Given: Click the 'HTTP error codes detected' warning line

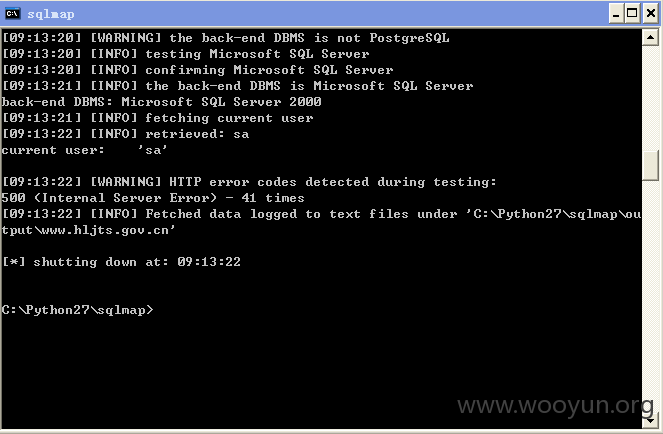Looking at the screenshot, I should coord(249,182).
